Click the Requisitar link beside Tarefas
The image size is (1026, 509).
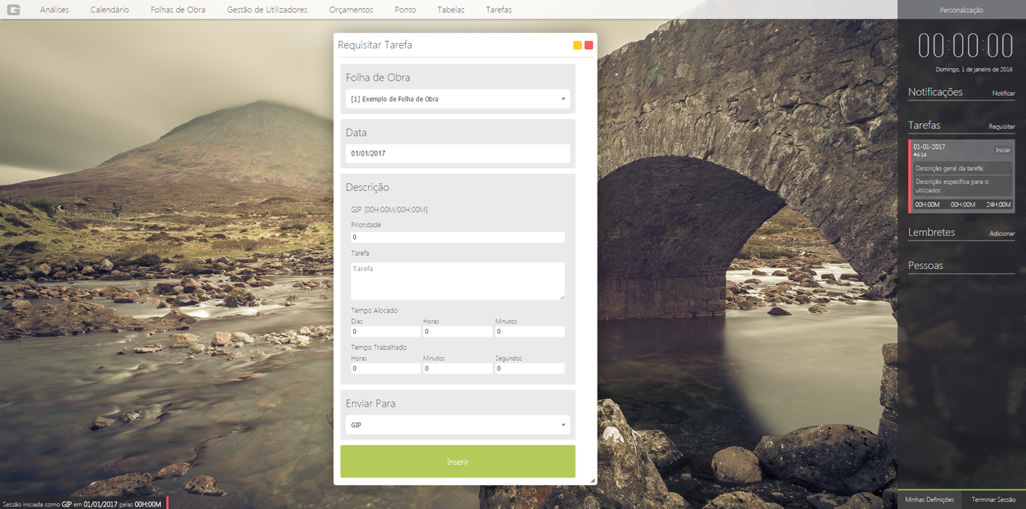coord(1001,127)
